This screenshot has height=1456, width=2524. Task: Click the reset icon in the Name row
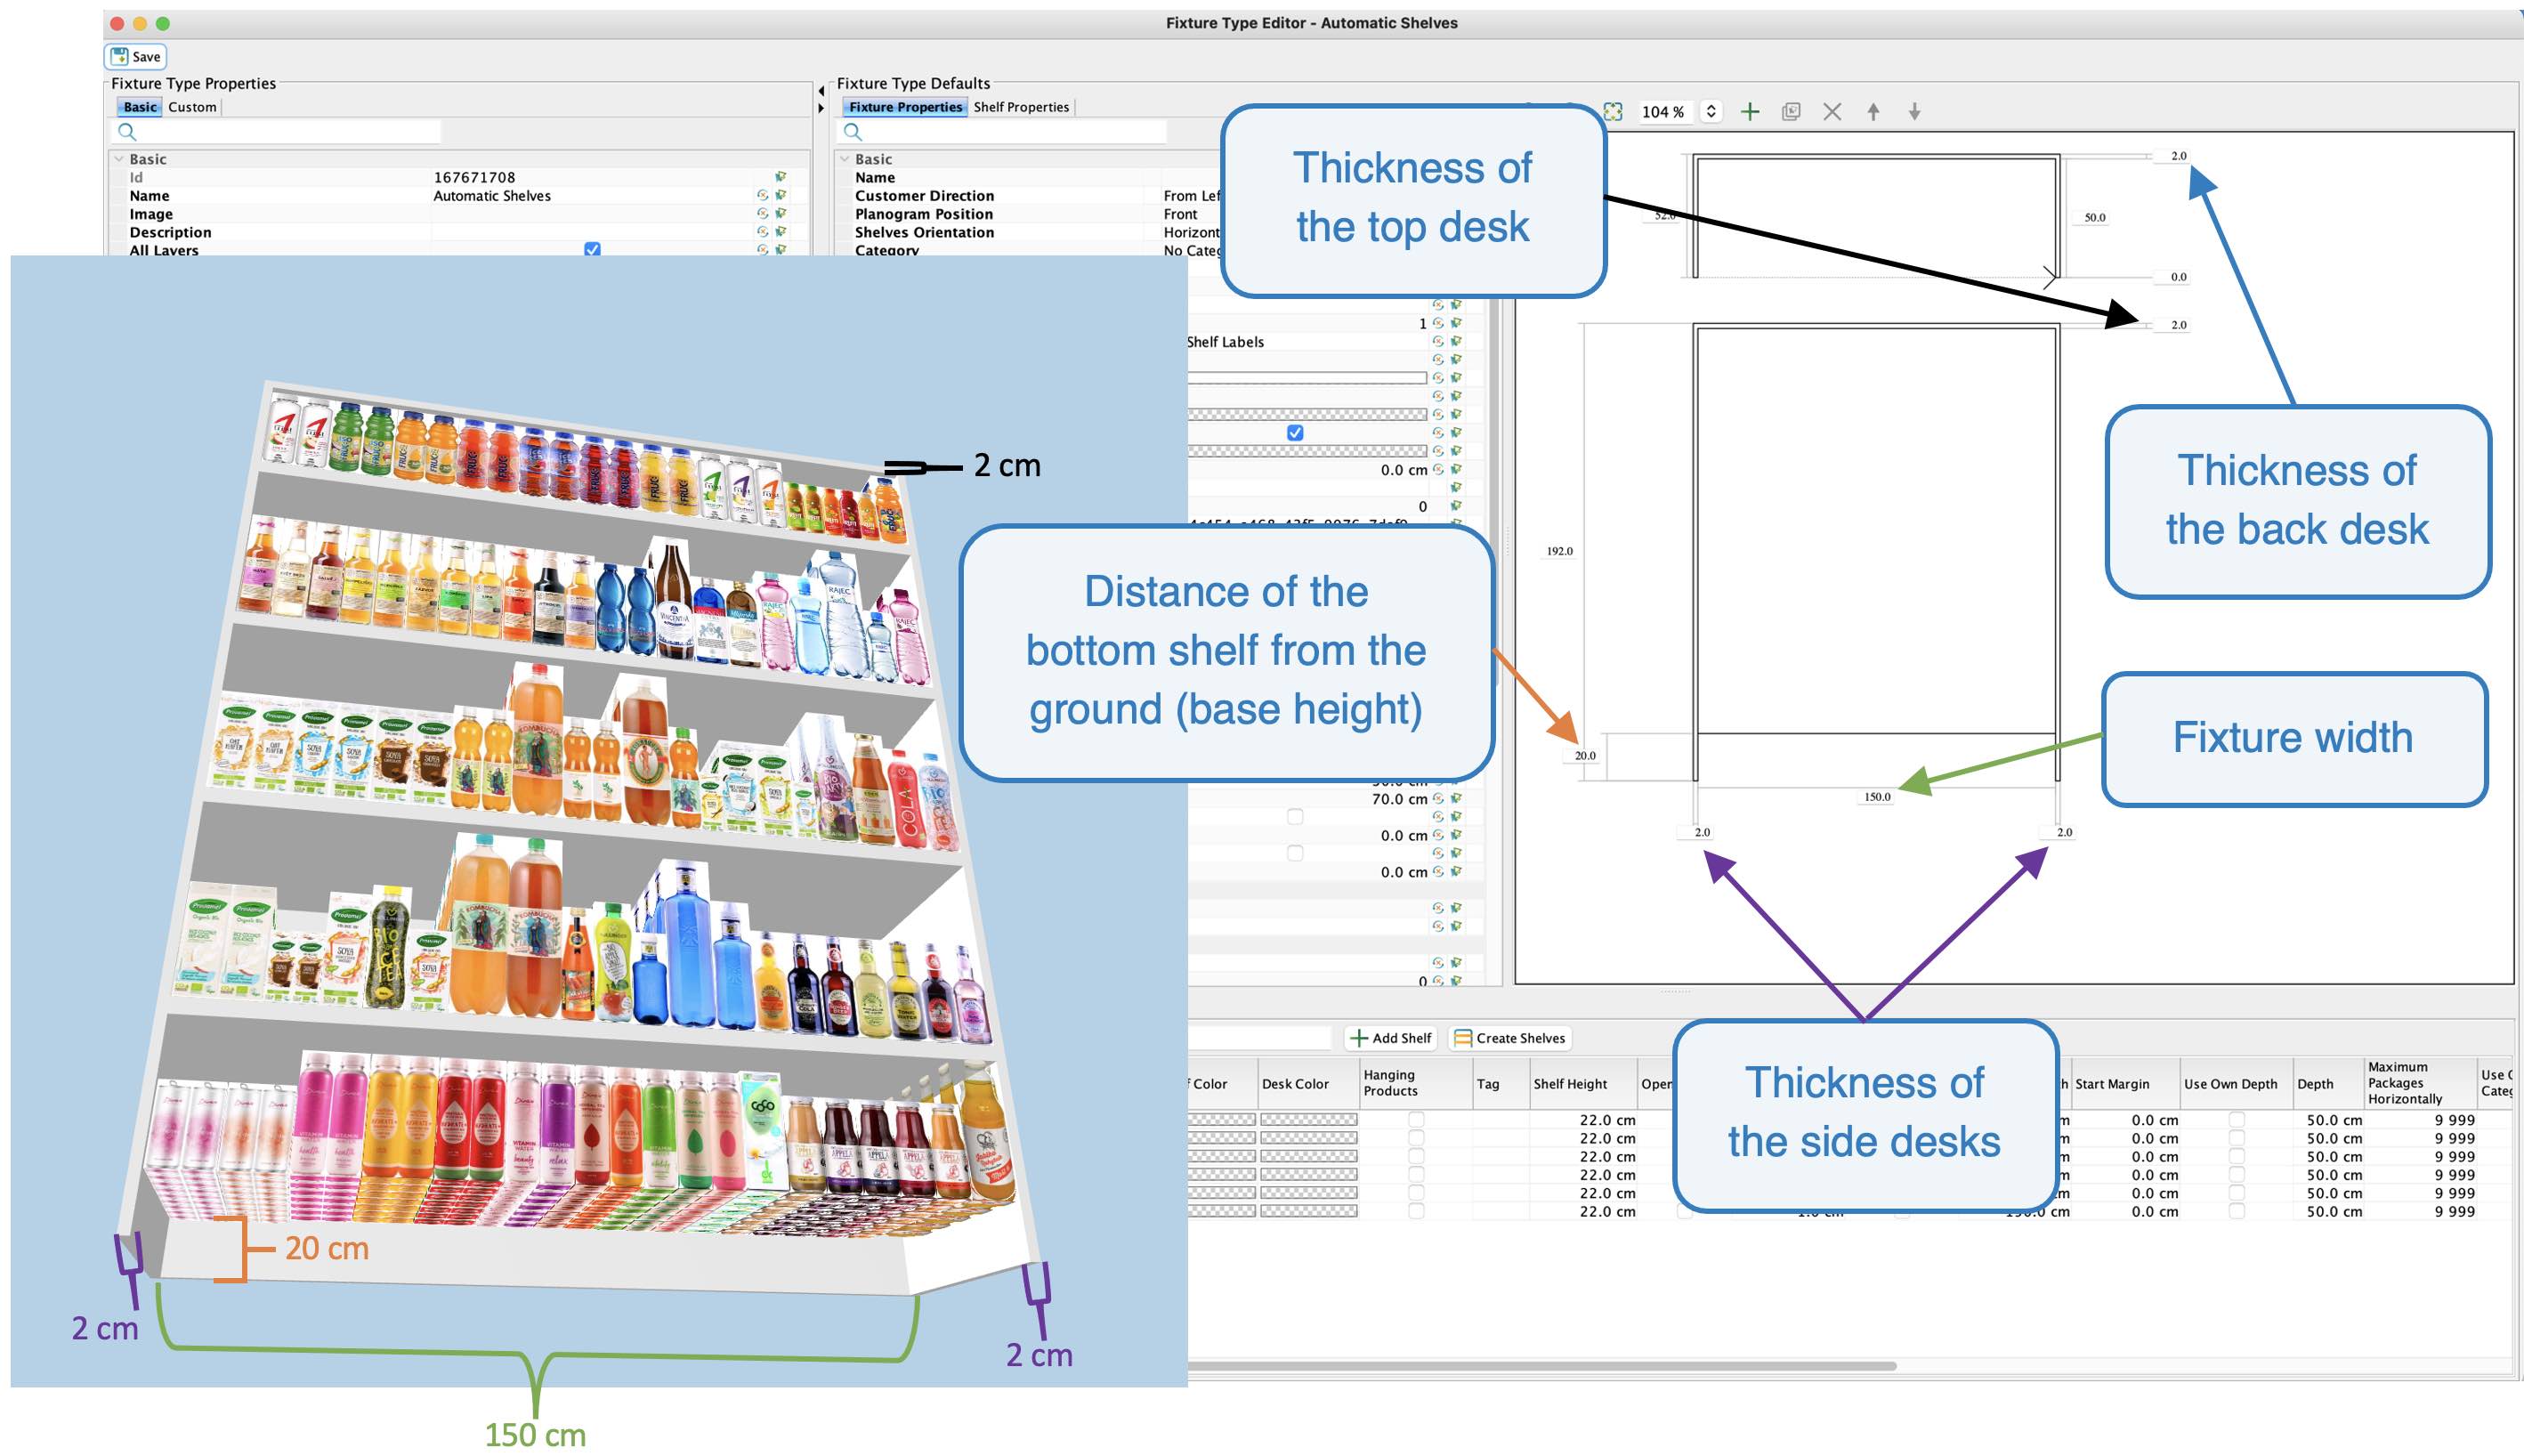763,196
